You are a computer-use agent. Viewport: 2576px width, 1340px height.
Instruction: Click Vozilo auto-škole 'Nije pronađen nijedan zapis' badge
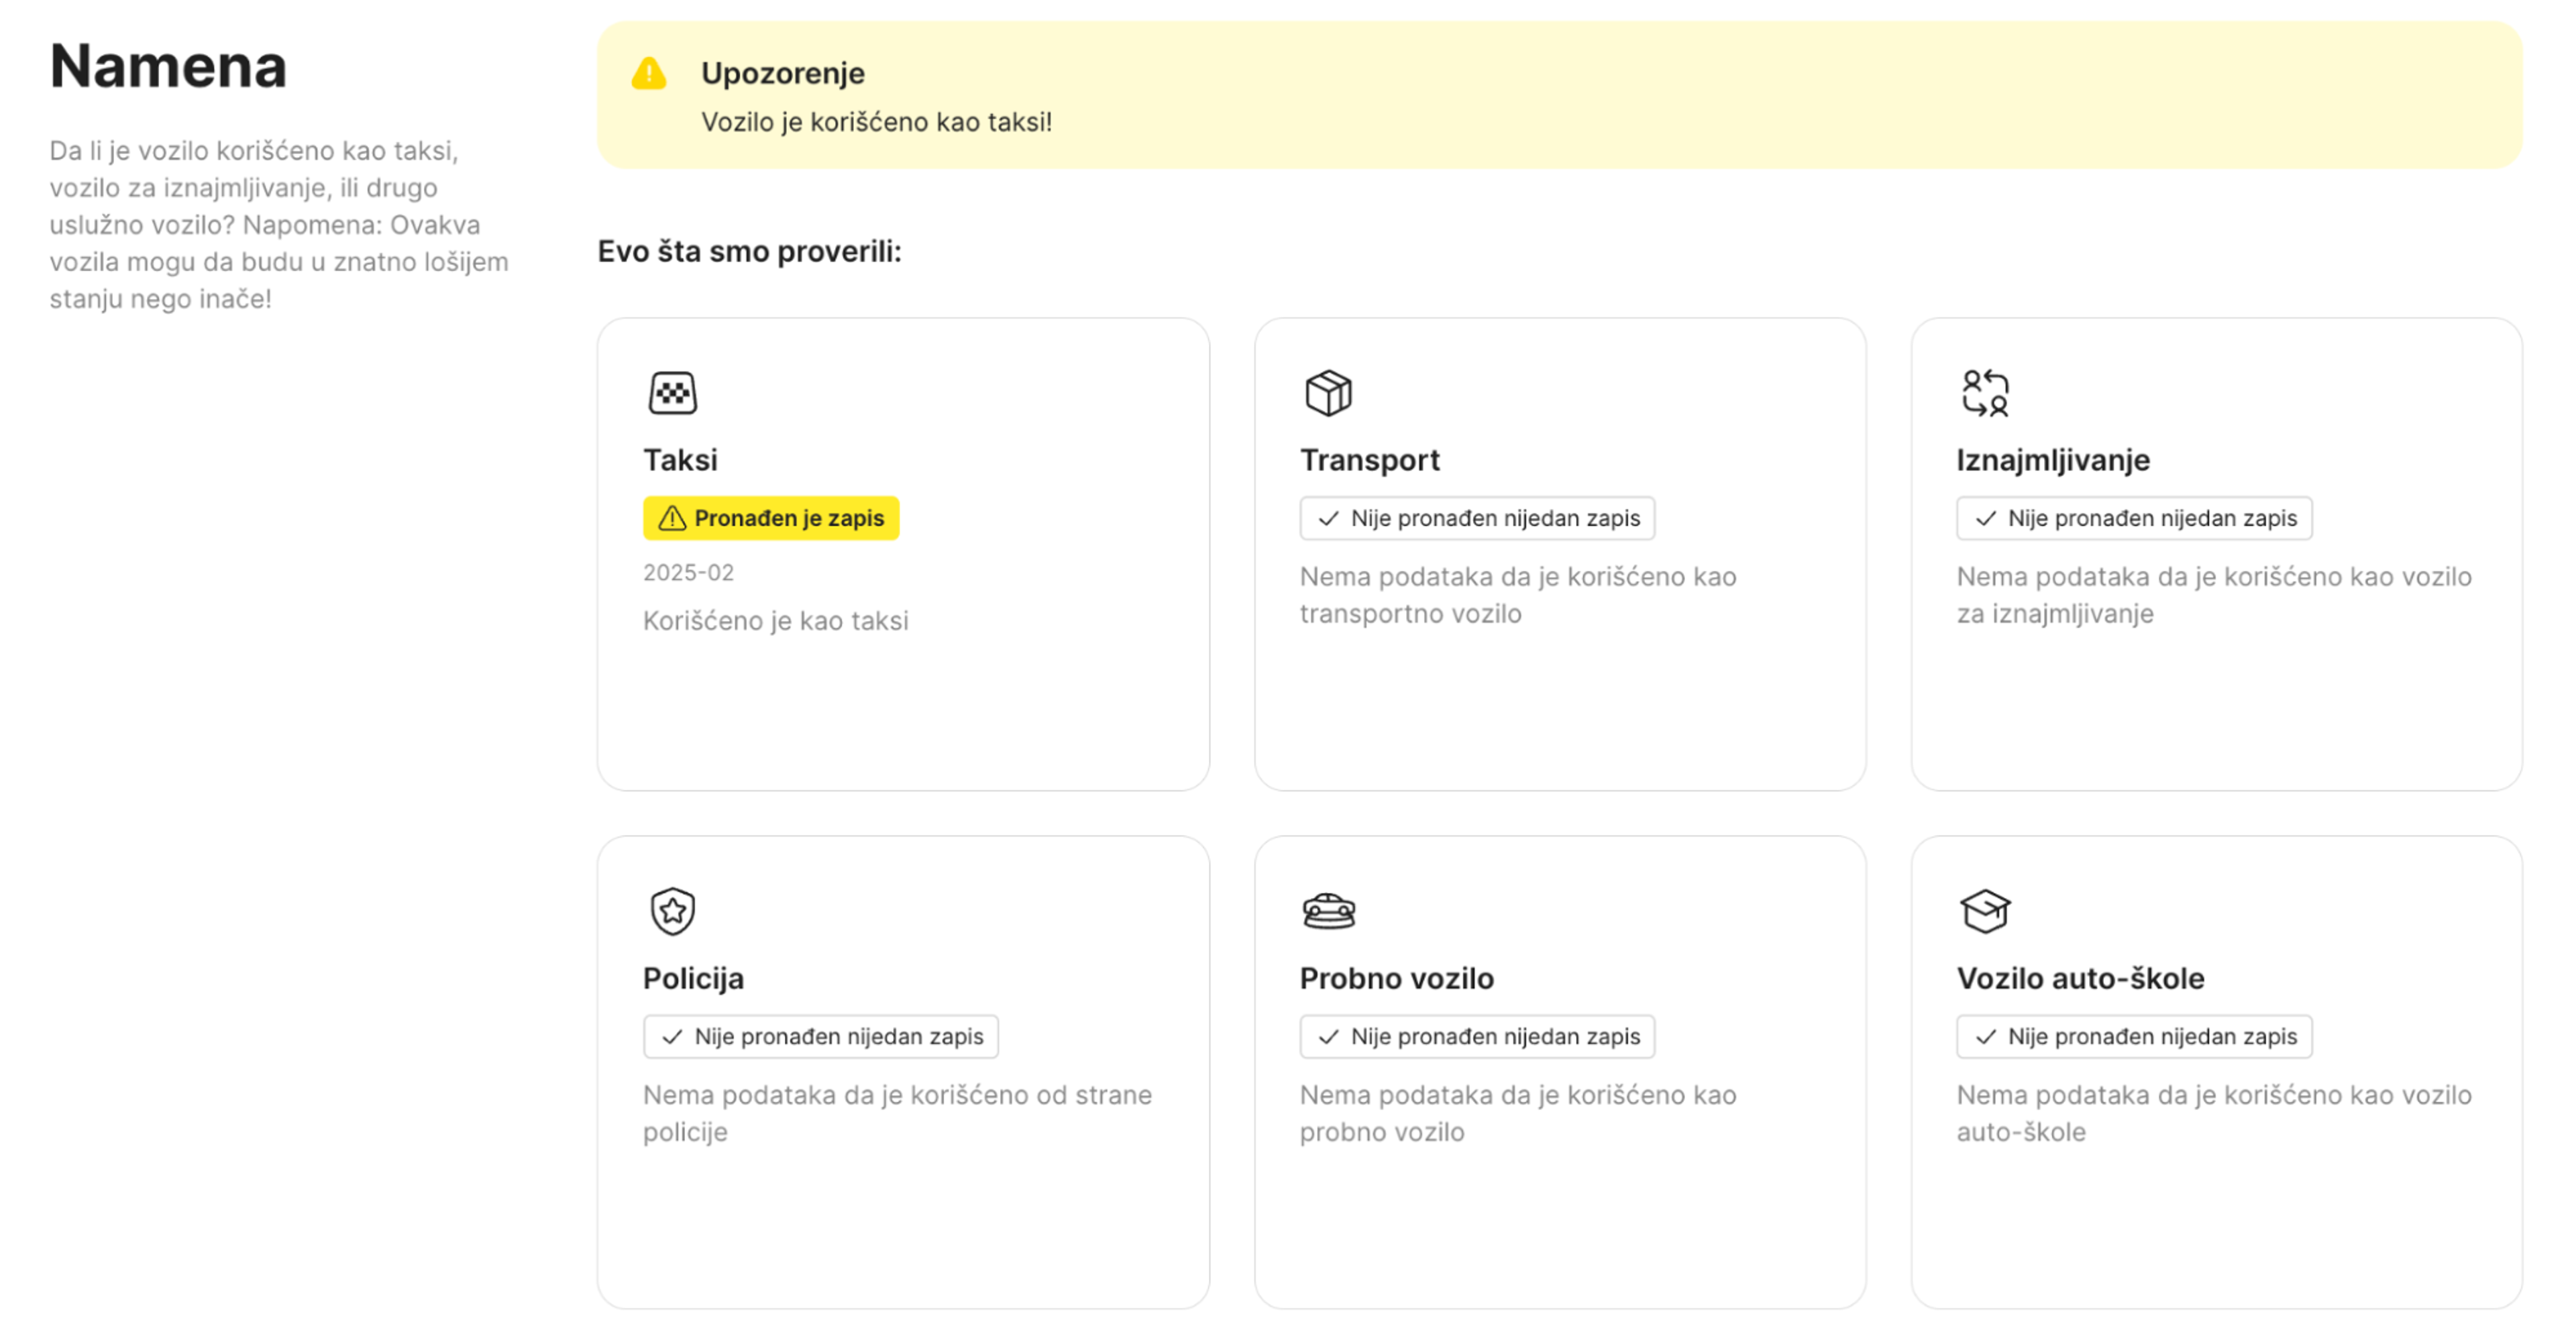[2134, 1036]
